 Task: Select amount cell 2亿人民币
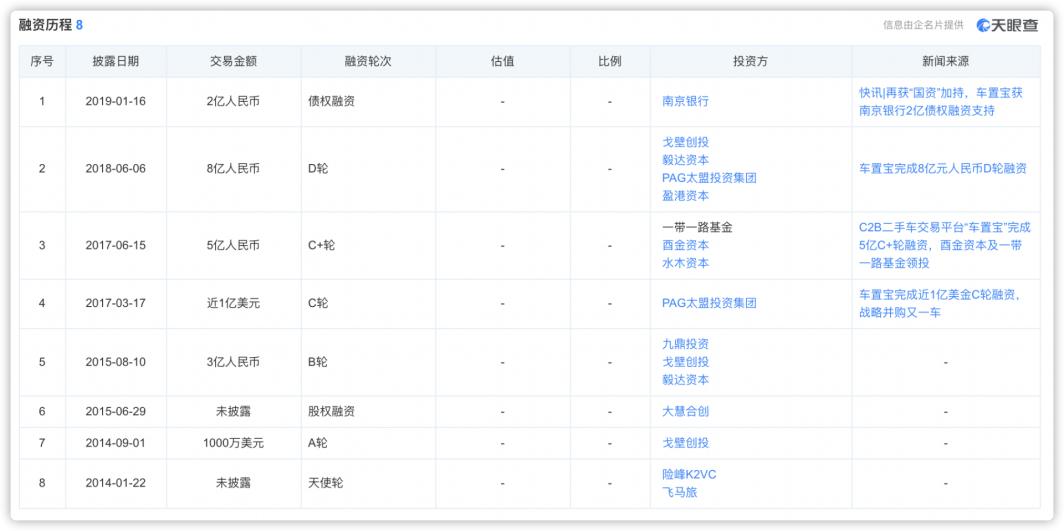coord(233,101)
